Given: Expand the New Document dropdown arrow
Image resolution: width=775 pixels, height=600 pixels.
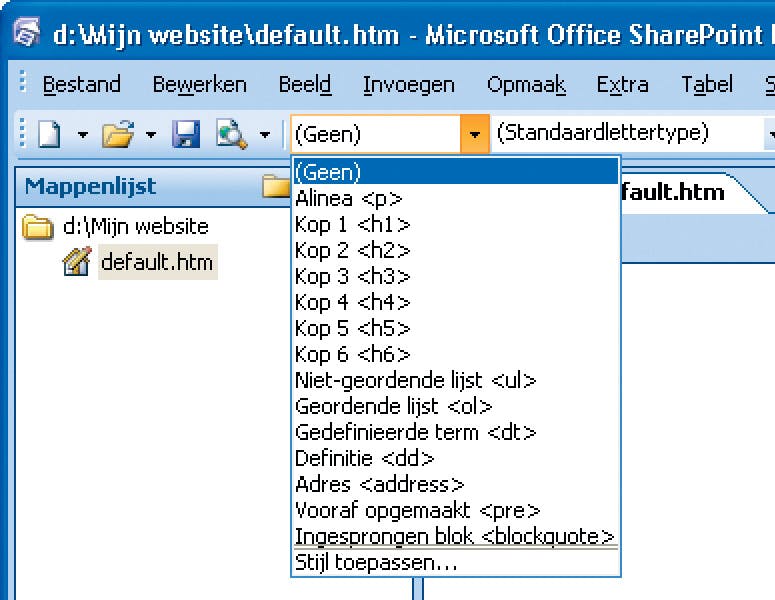Looking at the screenshot, I should pos(82,134).
